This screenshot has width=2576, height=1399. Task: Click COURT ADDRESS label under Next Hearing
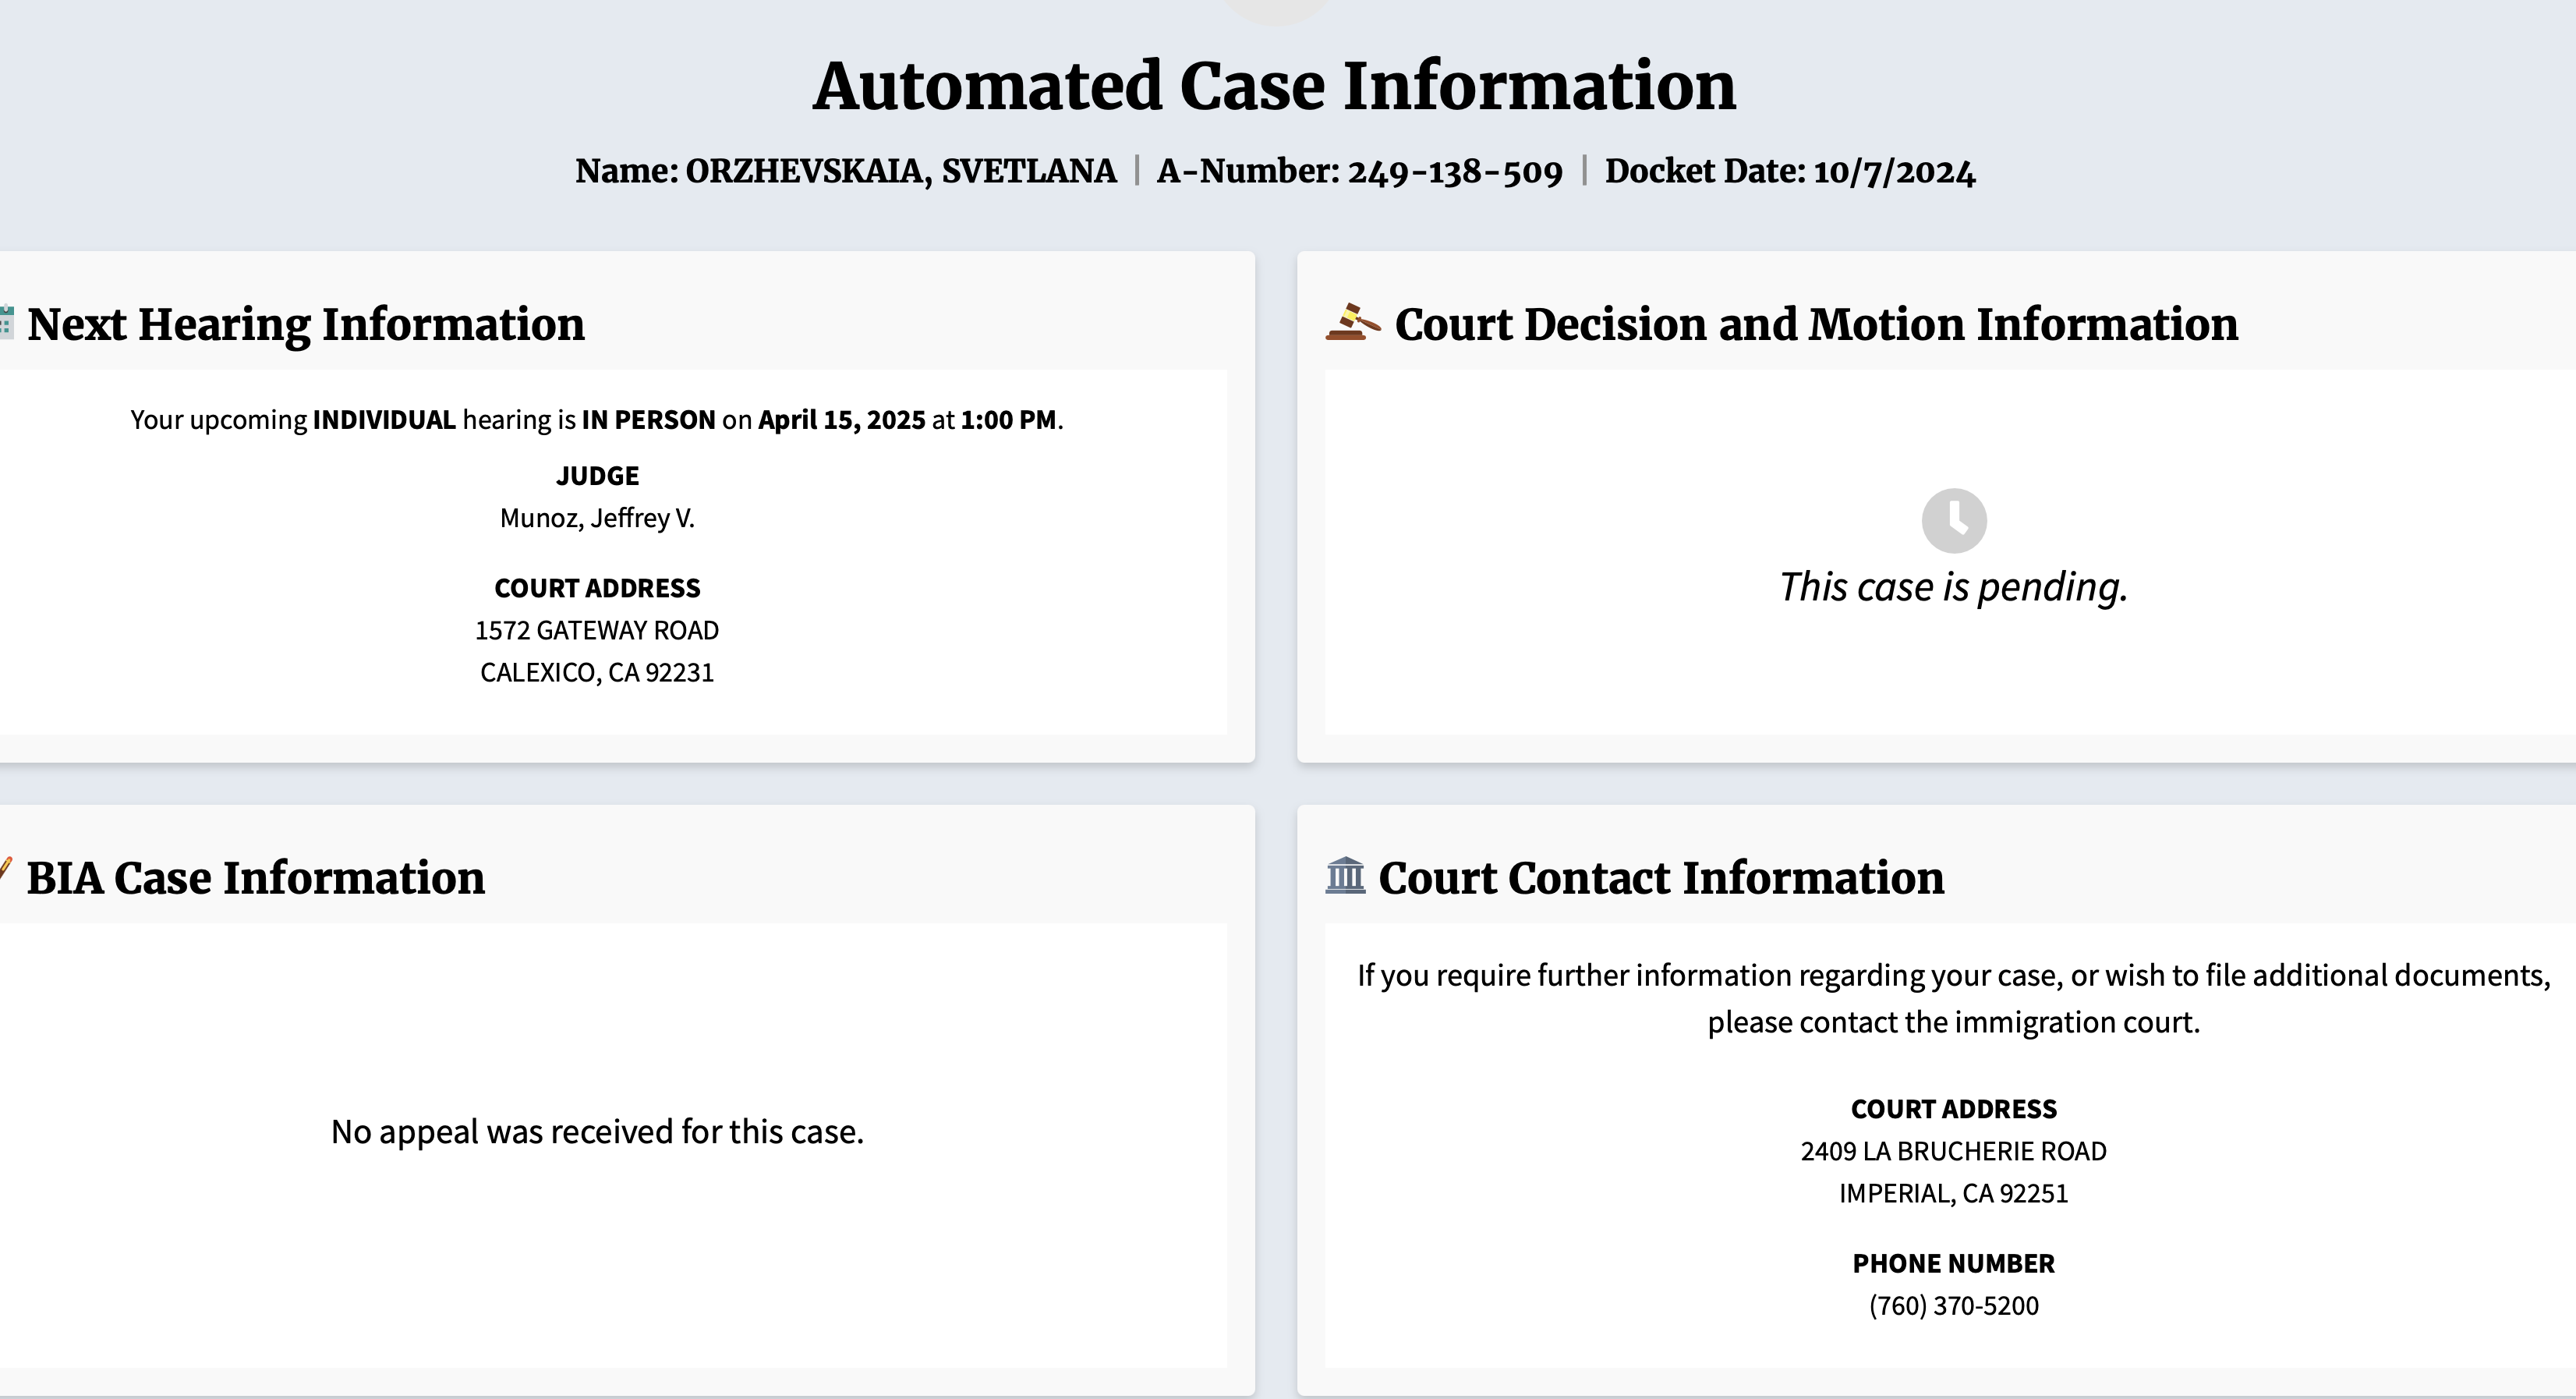(x=597, y=588)
